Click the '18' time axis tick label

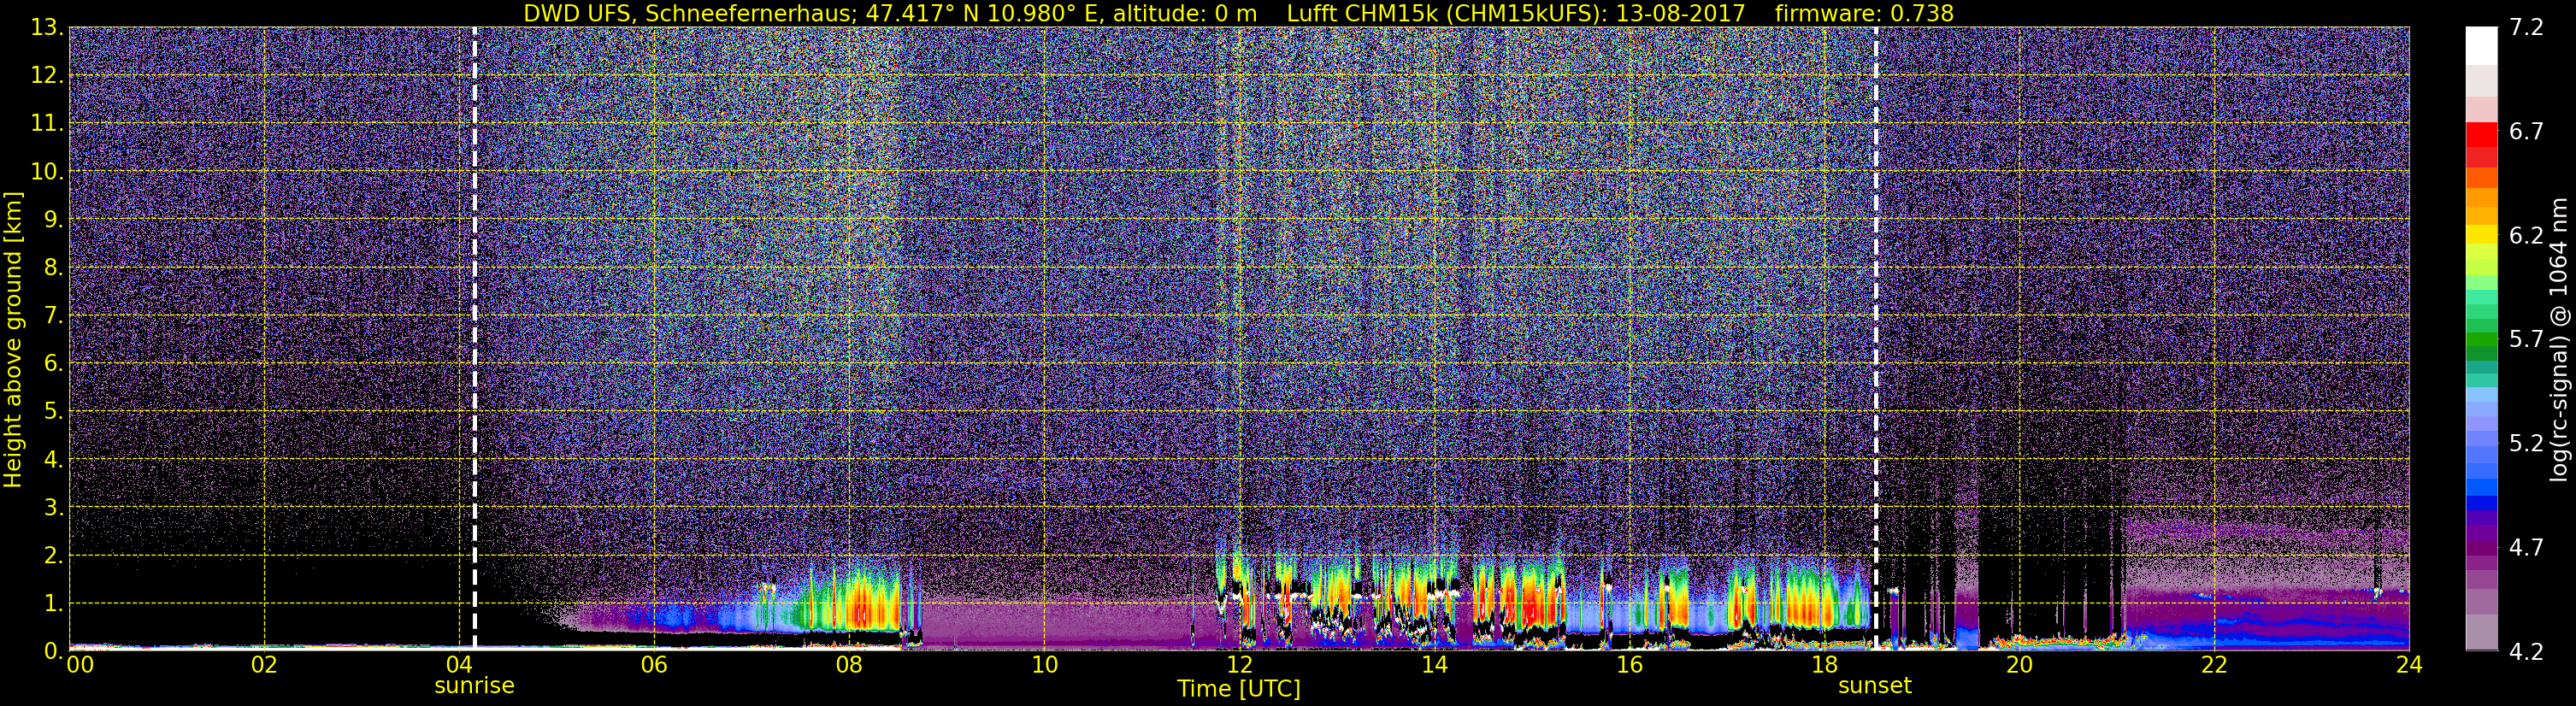[1824, 665]
